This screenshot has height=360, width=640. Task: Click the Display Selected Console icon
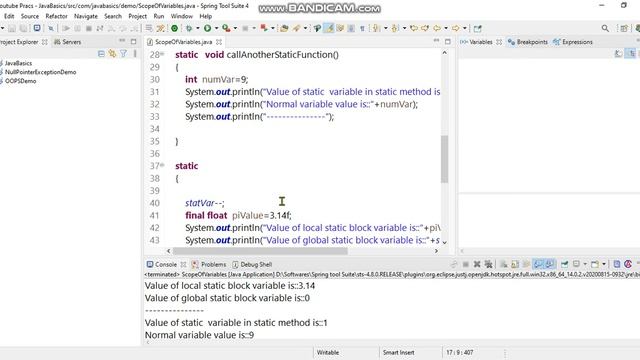(x=576, y=264)
